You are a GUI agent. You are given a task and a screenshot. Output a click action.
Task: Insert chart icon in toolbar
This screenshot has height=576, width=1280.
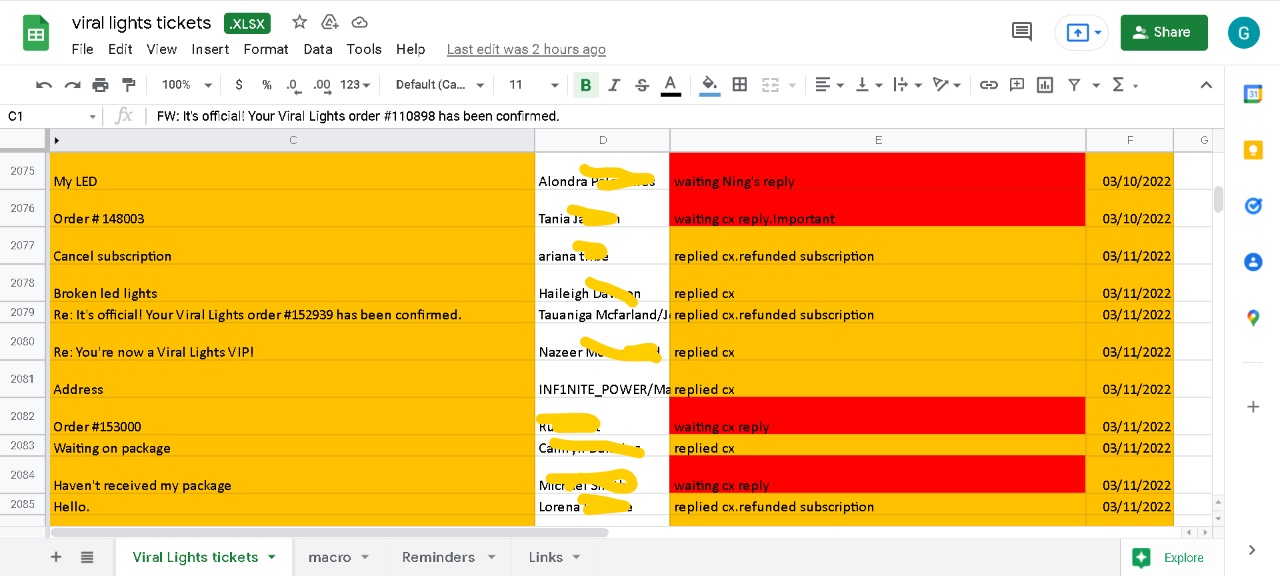pos(1045,85)
